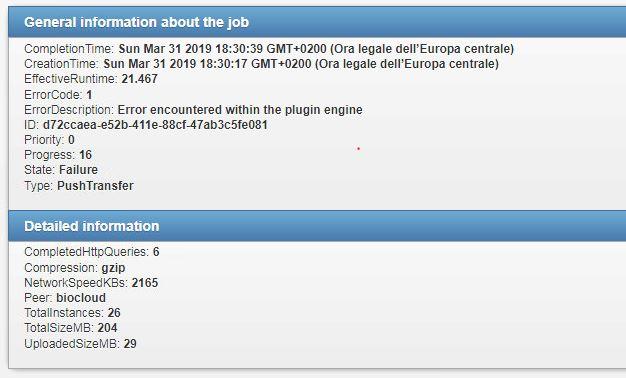
Task: Click the EffectiveRuntime value 21.467
Action: click(139, 79)
